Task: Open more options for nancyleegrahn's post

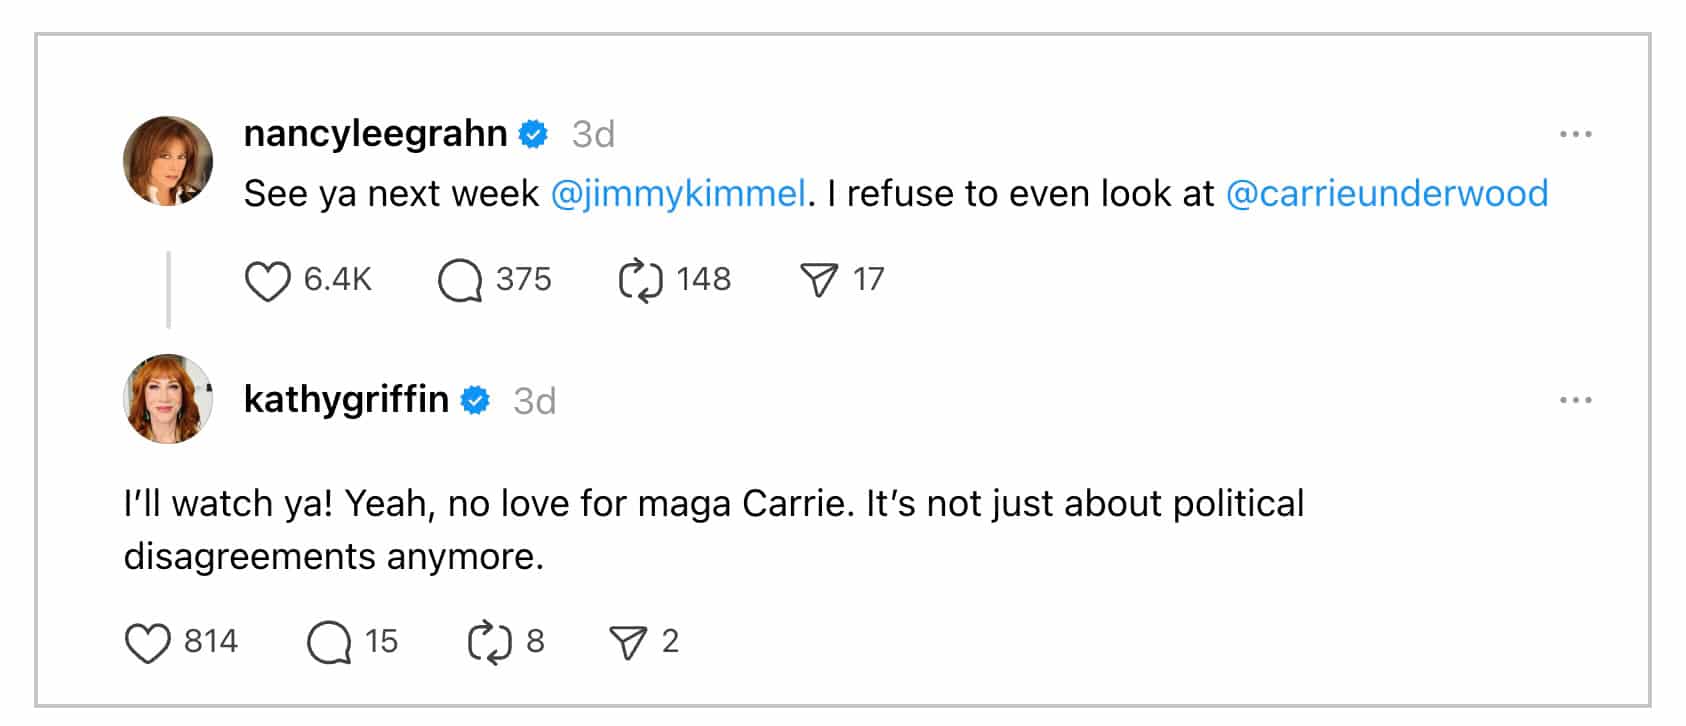Action: pyautogui.click(x=1575, y=134)
